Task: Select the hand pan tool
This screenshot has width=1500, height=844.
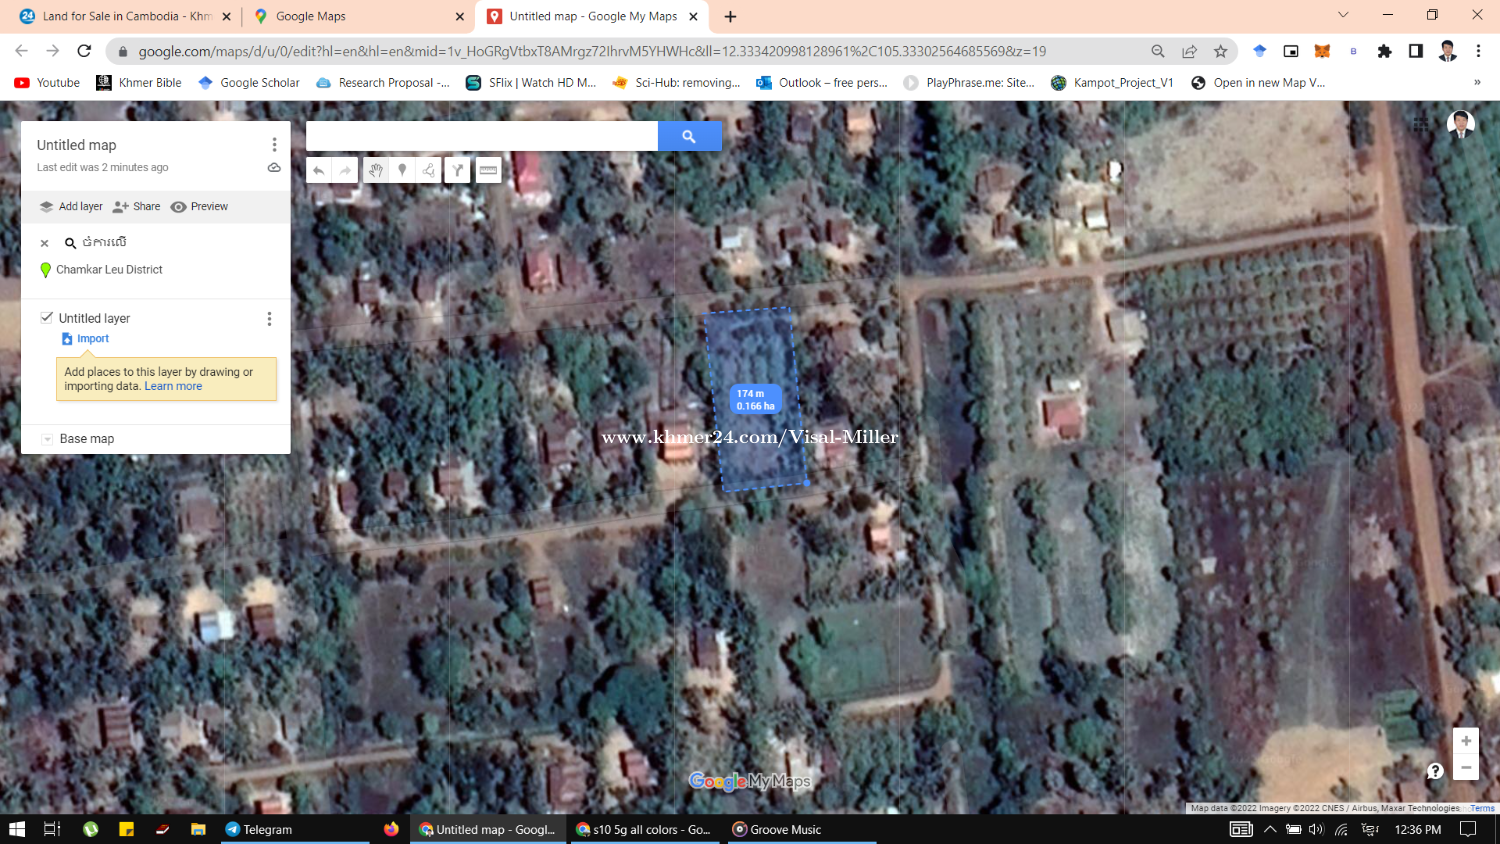Action: tap(375, 171)
